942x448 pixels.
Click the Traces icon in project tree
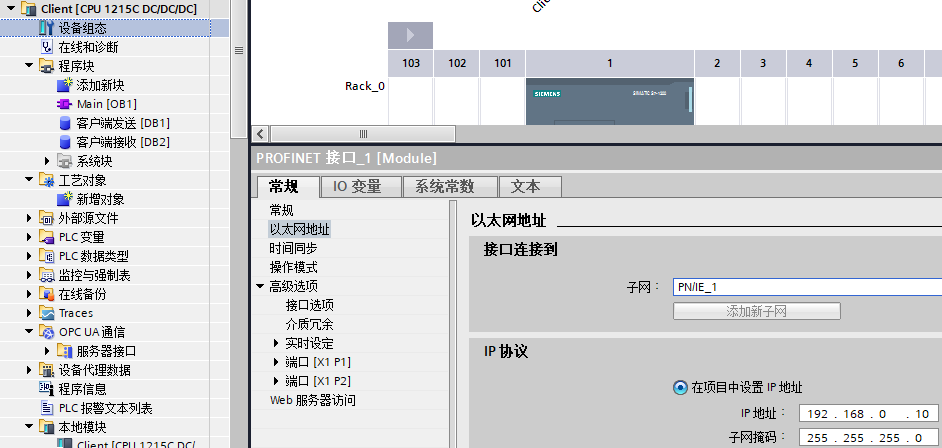(x=47, y=313)
